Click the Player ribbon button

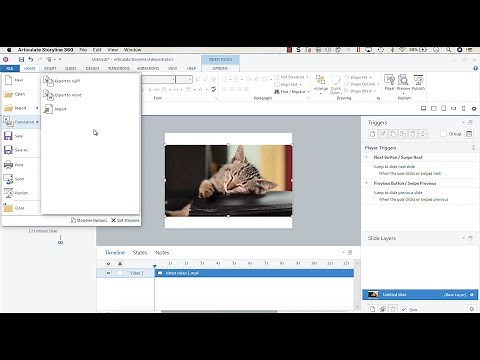(x=389, y=83)
